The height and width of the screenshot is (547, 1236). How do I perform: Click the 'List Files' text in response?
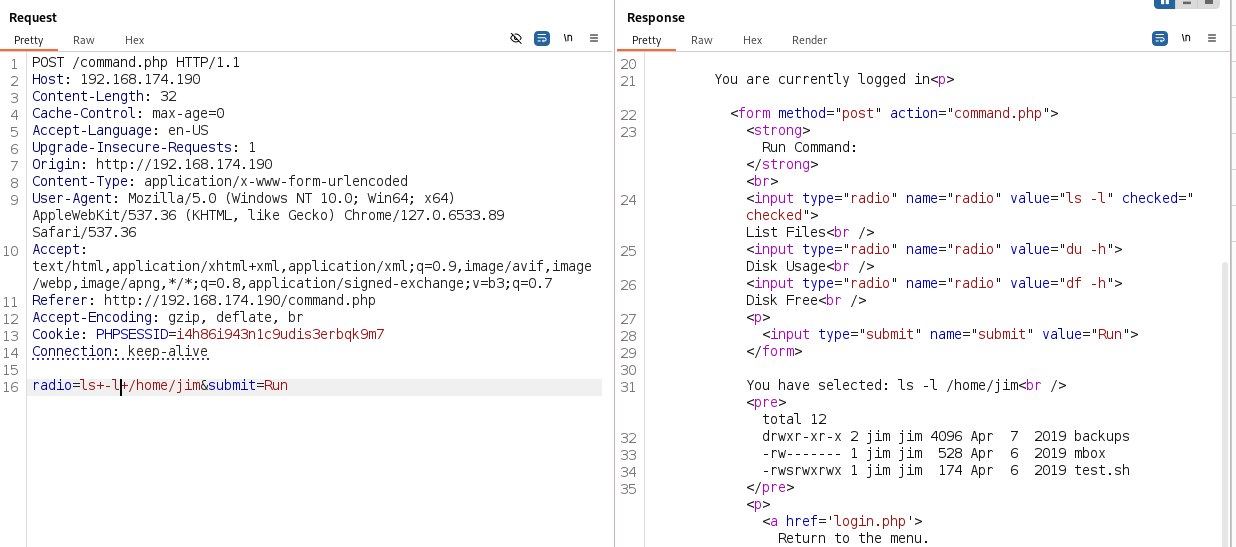[786, 232]
